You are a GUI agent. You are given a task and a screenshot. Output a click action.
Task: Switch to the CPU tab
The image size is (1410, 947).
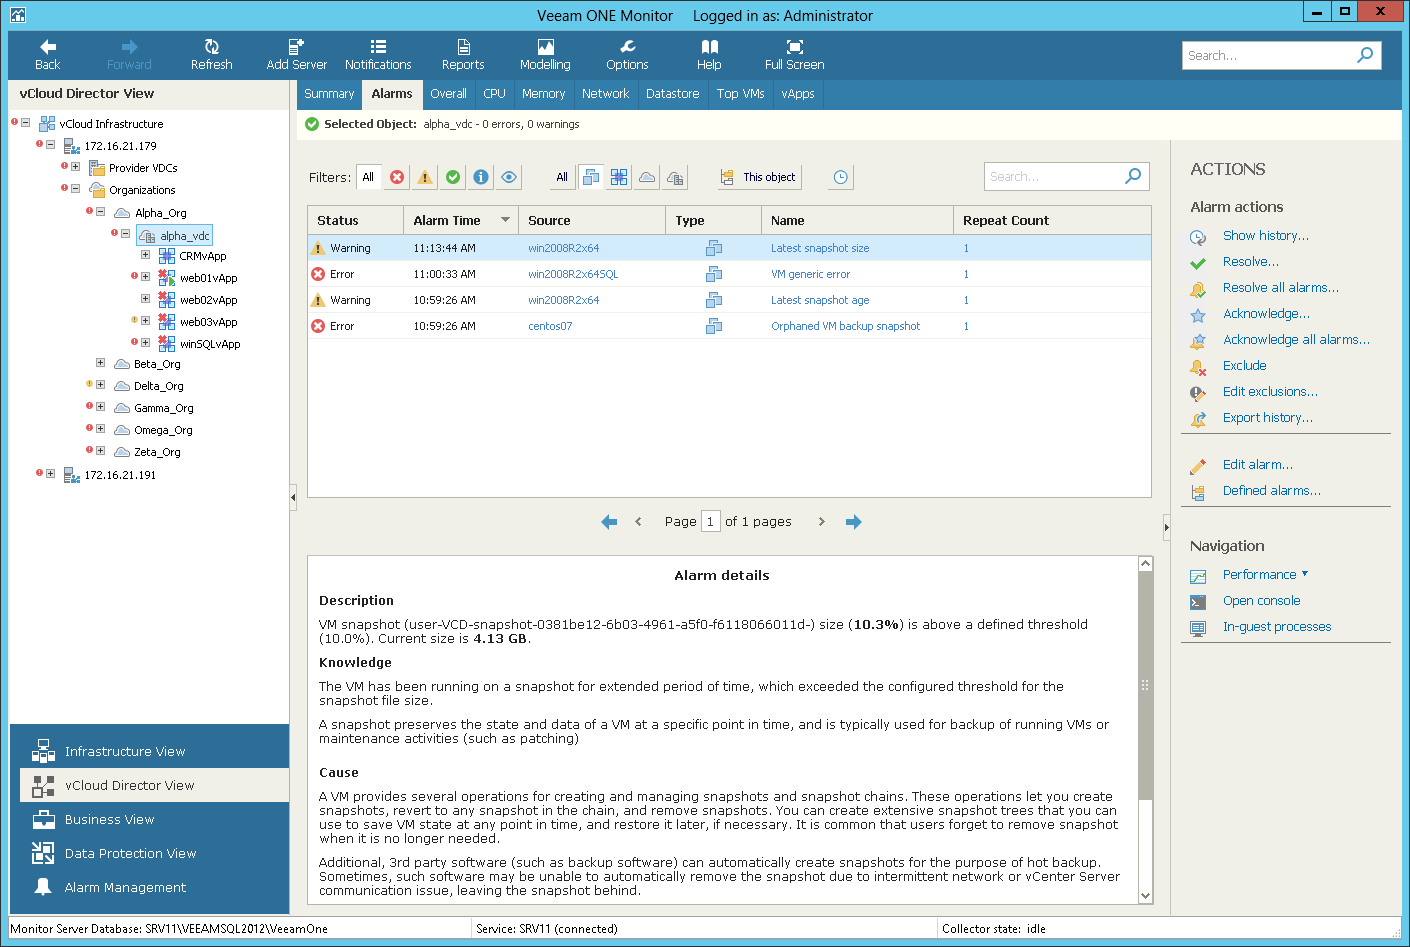(494, 94)
